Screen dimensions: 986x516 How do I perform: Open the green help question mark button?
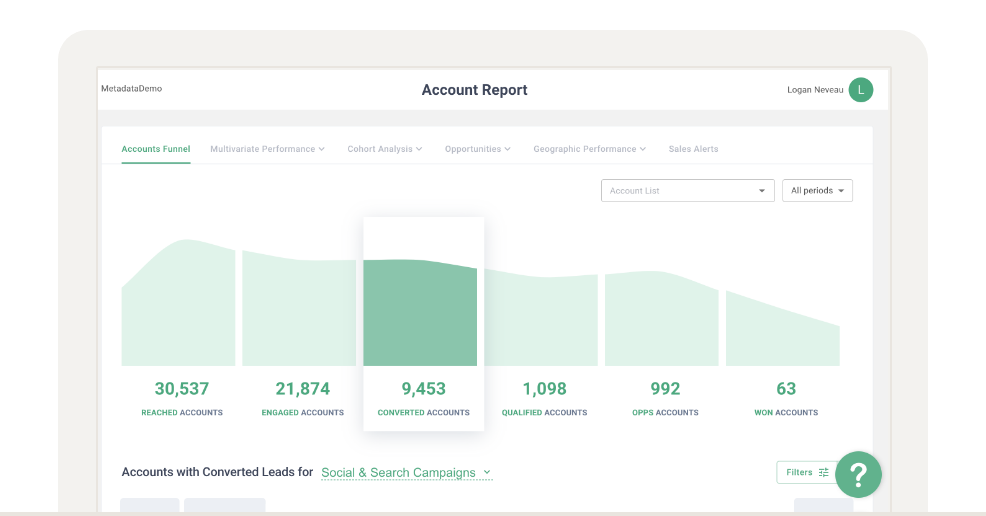tap(858, 475)
